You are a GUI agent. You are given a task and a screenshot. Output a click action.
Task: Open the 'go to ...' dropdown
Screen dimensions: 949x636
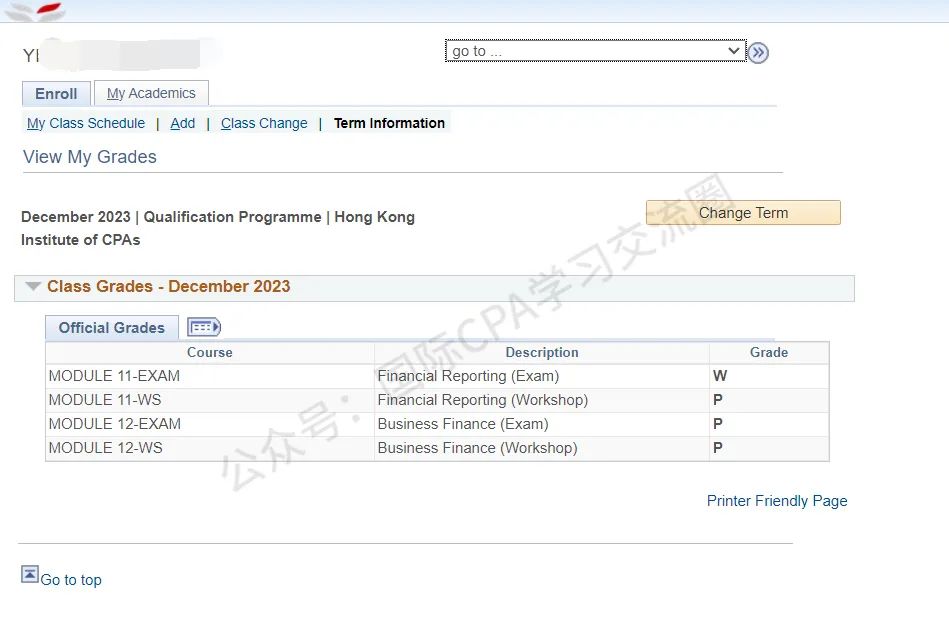coord(596,51)
